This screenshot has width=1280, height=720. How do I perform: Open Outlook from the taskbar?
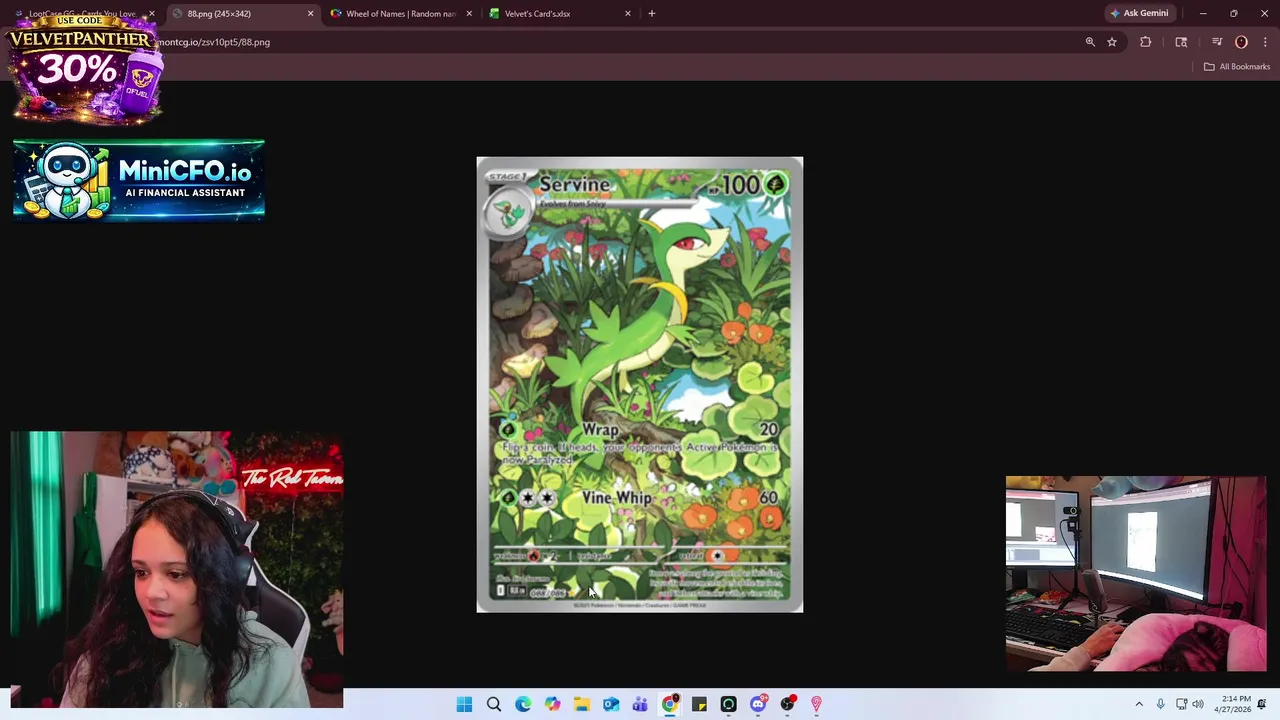click(x=611, y=704)
